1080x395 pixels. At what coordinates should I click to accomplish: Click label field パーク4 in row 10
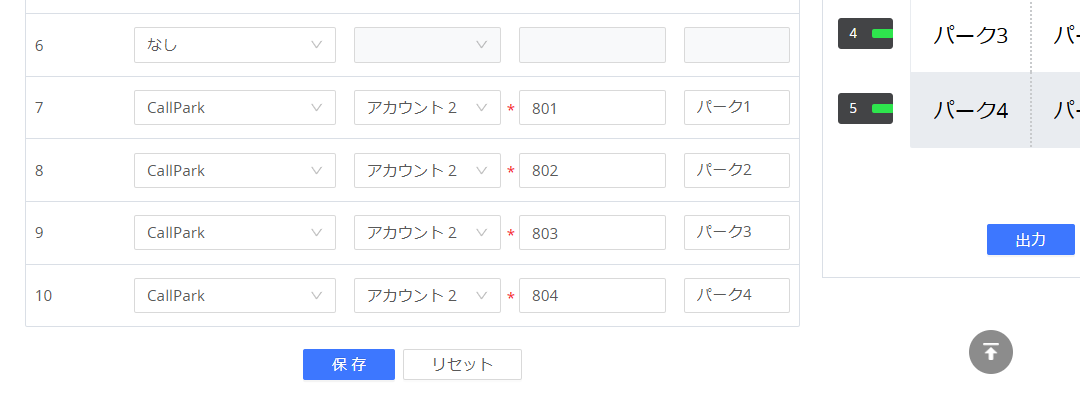[x=736, y=296]
